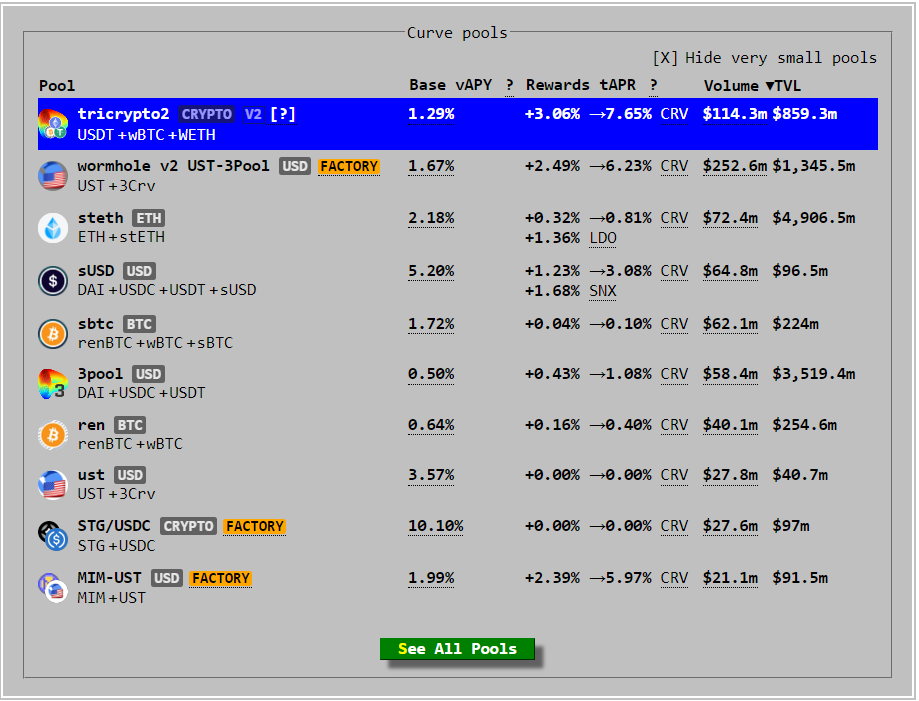Click the 0.50% vAPY for 3pool
This screenshot has height=701, width=919.
point(431,374)
